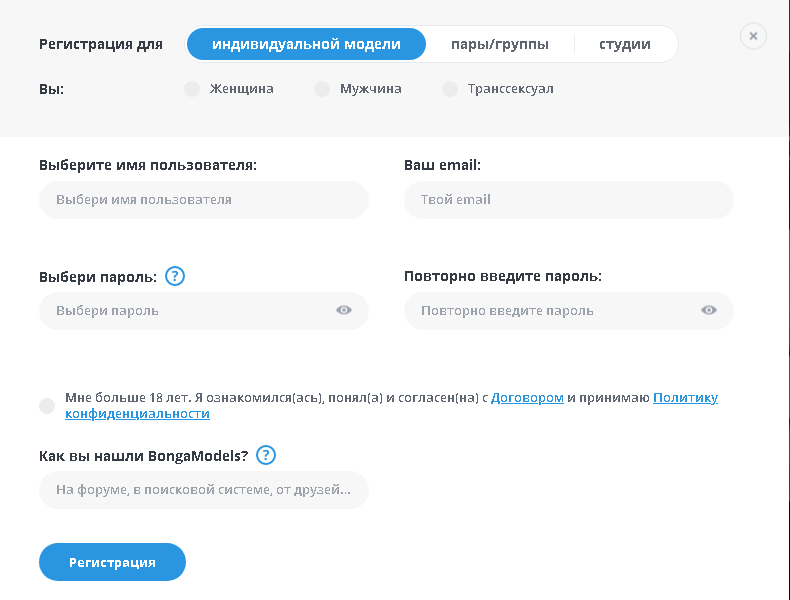Switch to индивидуальной модели tab
790x600 pixels.
306,44
